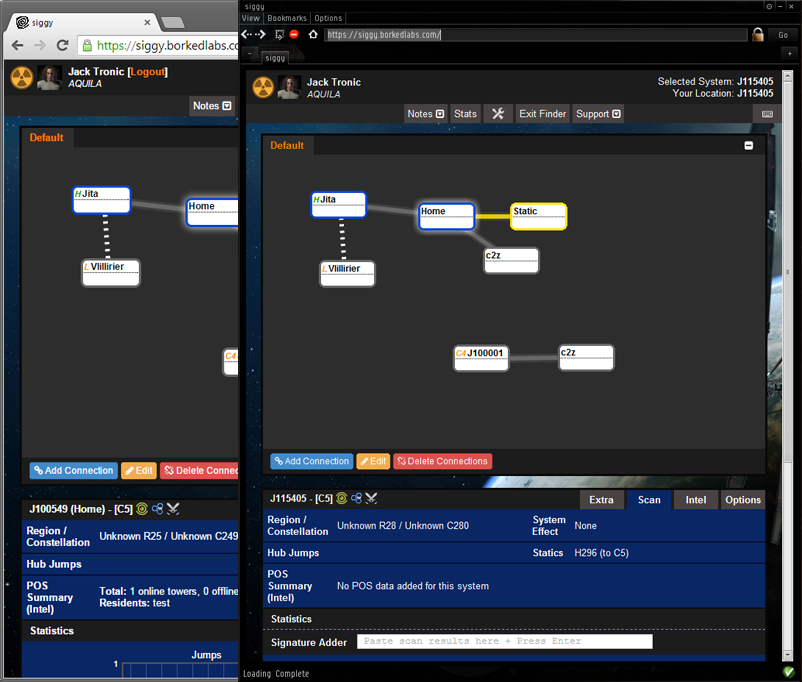The height and width of the screenshot is (682, 802).
Task: Click the keyboard icon at toolbar right
Action: coord(767,114)
